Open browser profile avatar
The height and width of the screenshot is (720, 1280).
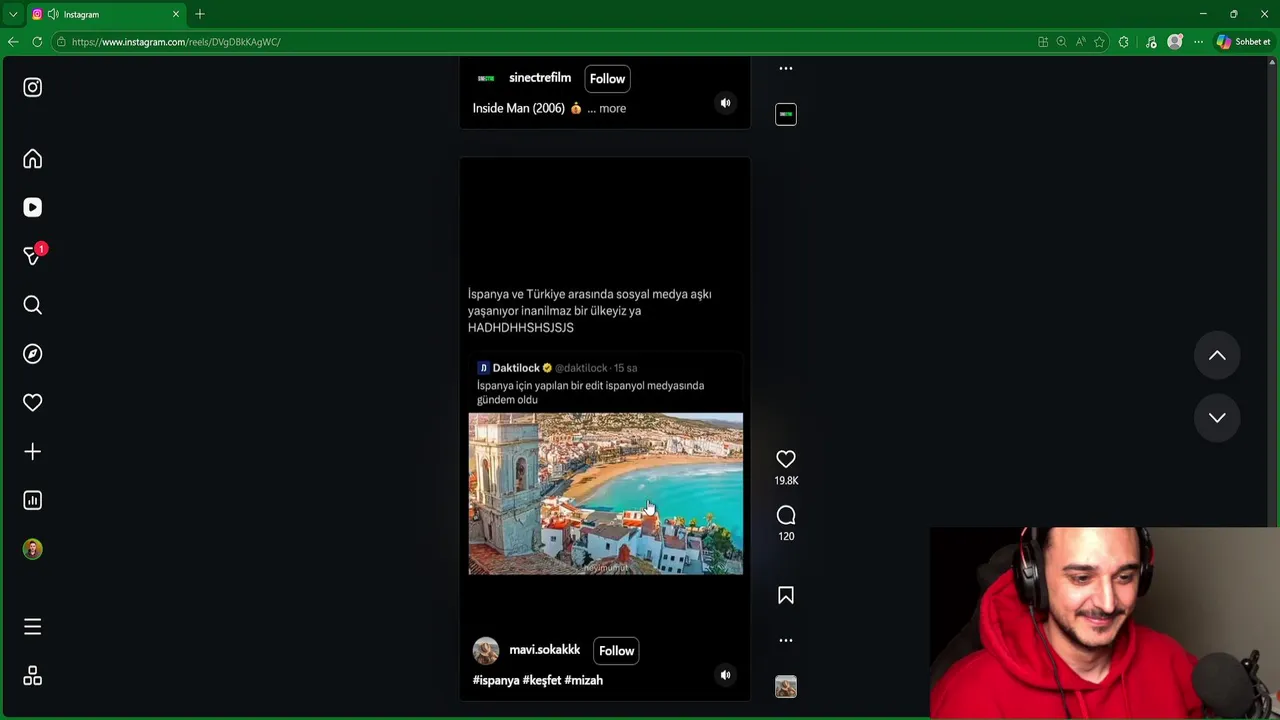pyautogui.click(x=1175, y=42)
